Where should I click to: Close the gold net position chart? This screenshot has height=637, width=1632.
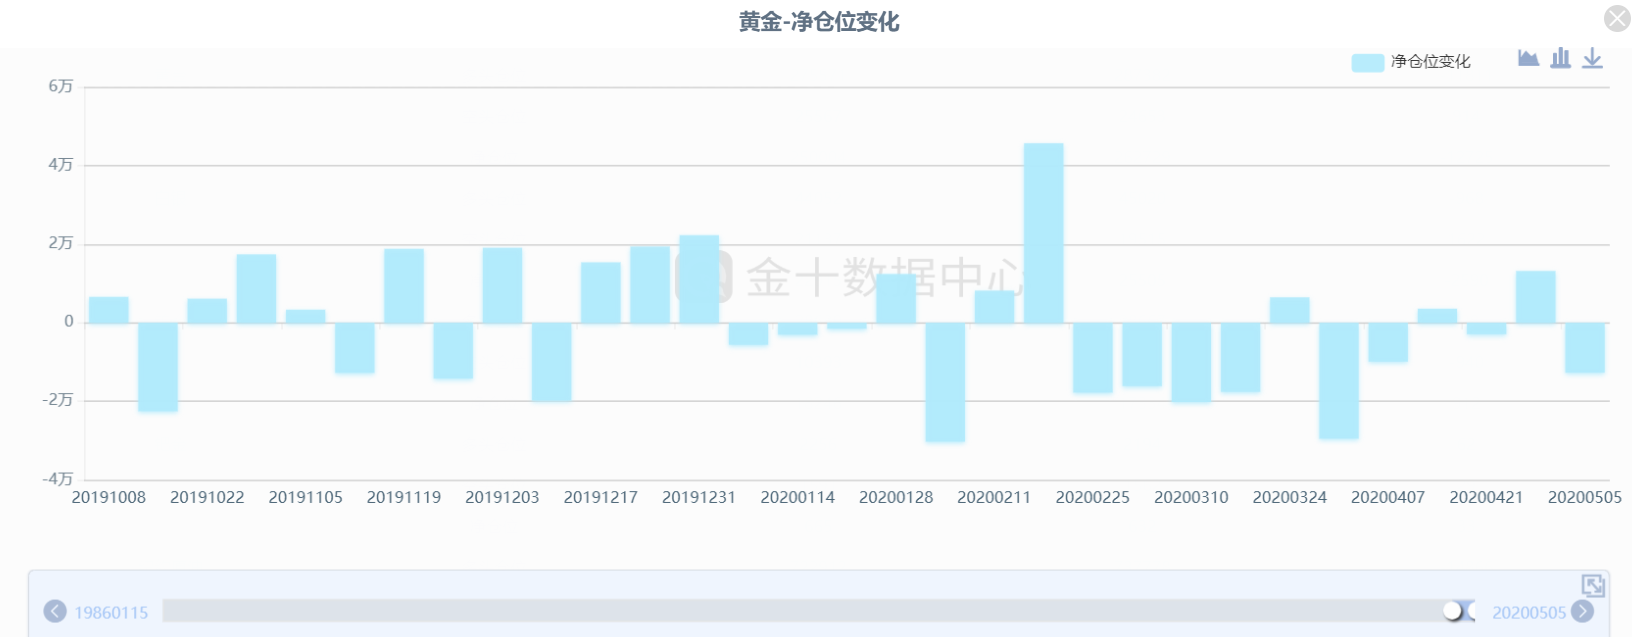pos(1616,18)
